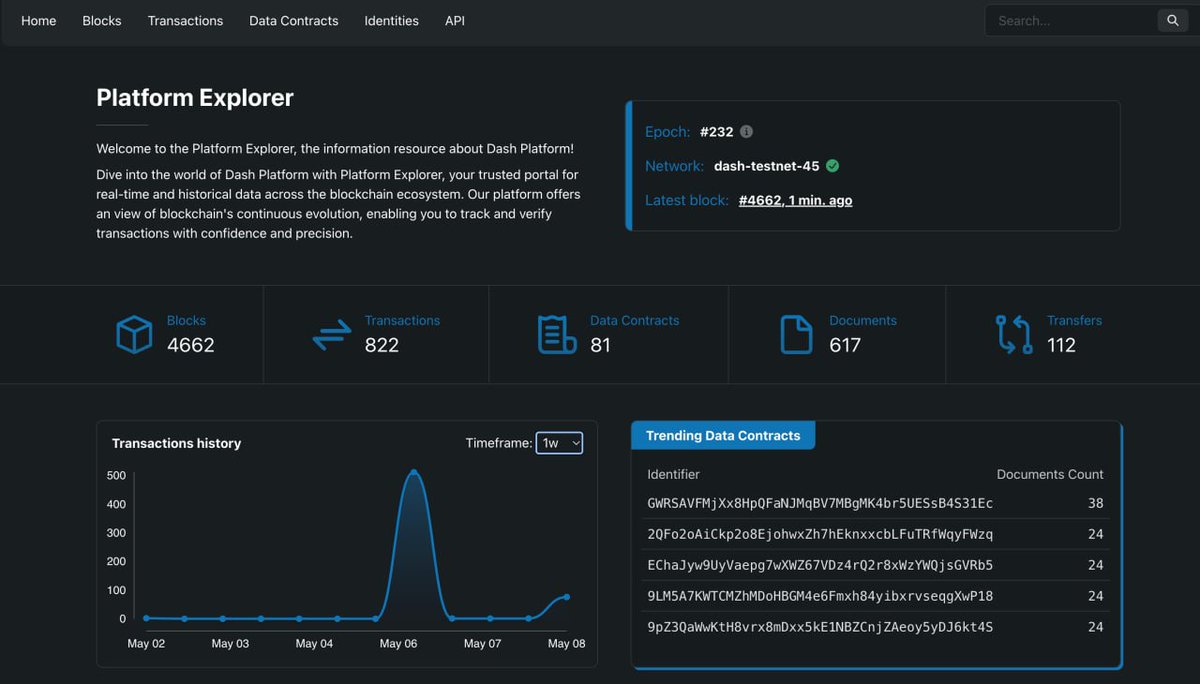1200x684 pixels.
Task: Click the Documents page icon
Action: pos(796,334)
